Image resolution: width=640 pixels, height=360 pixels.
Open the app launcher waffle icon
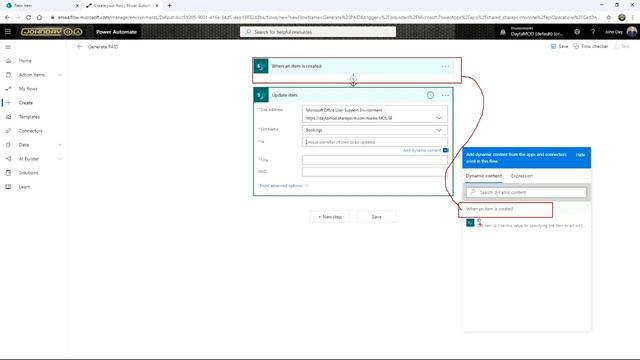[8, 32]
